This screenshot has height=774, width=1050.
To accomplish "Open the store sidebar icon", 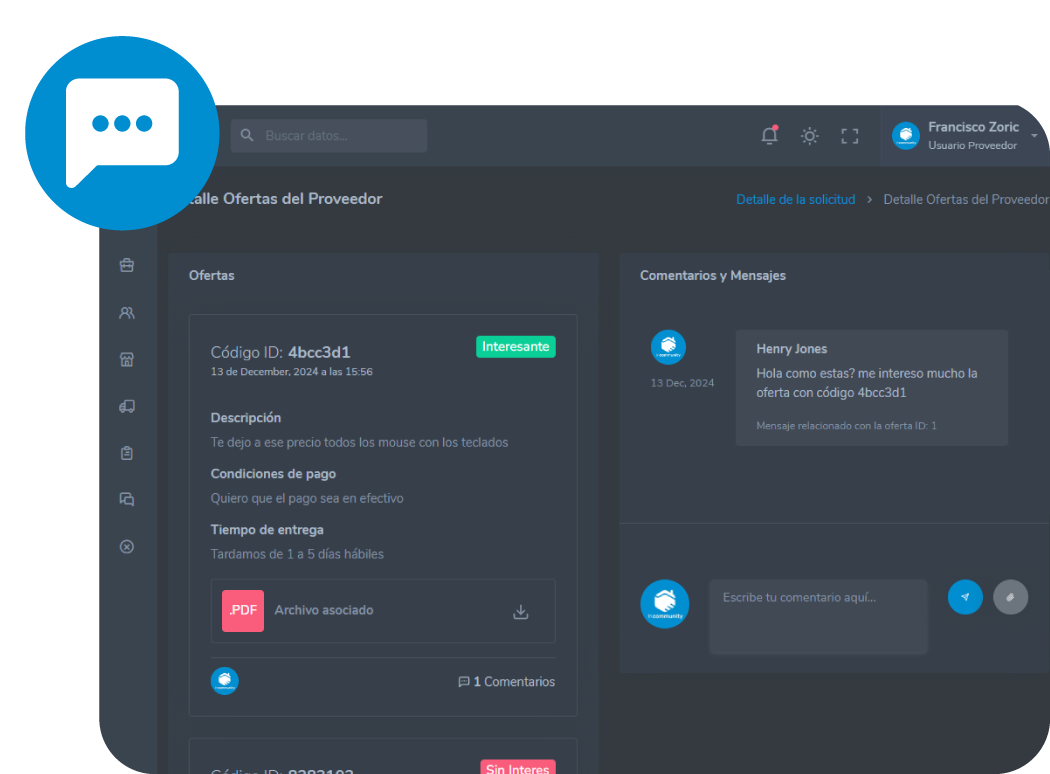I will [x=127, y=360].
